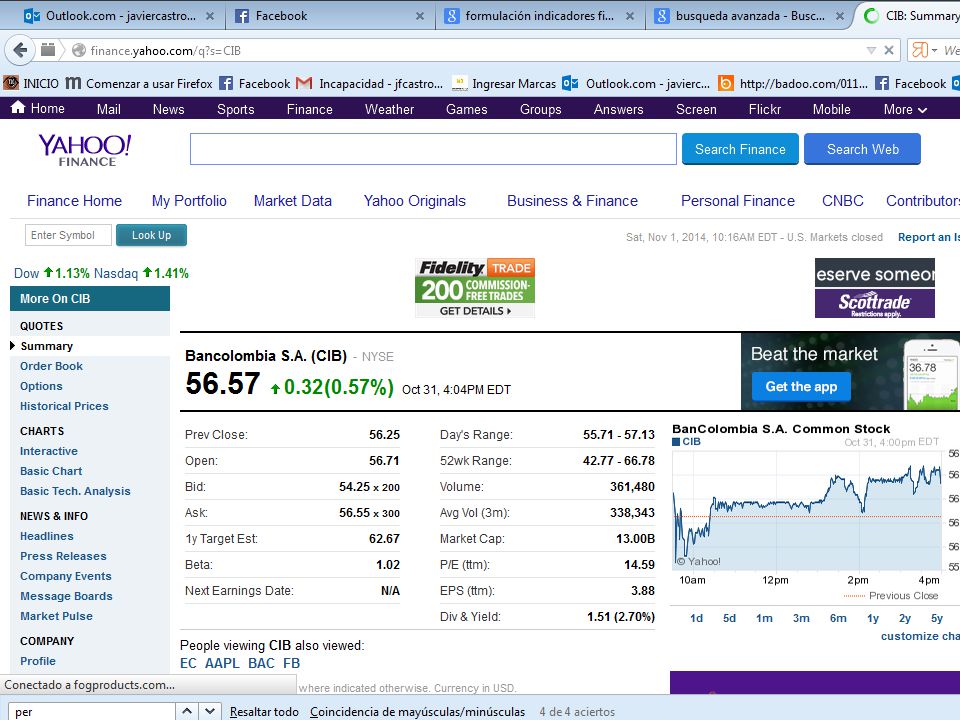Click the Get the app button

(x=801, y=386)
